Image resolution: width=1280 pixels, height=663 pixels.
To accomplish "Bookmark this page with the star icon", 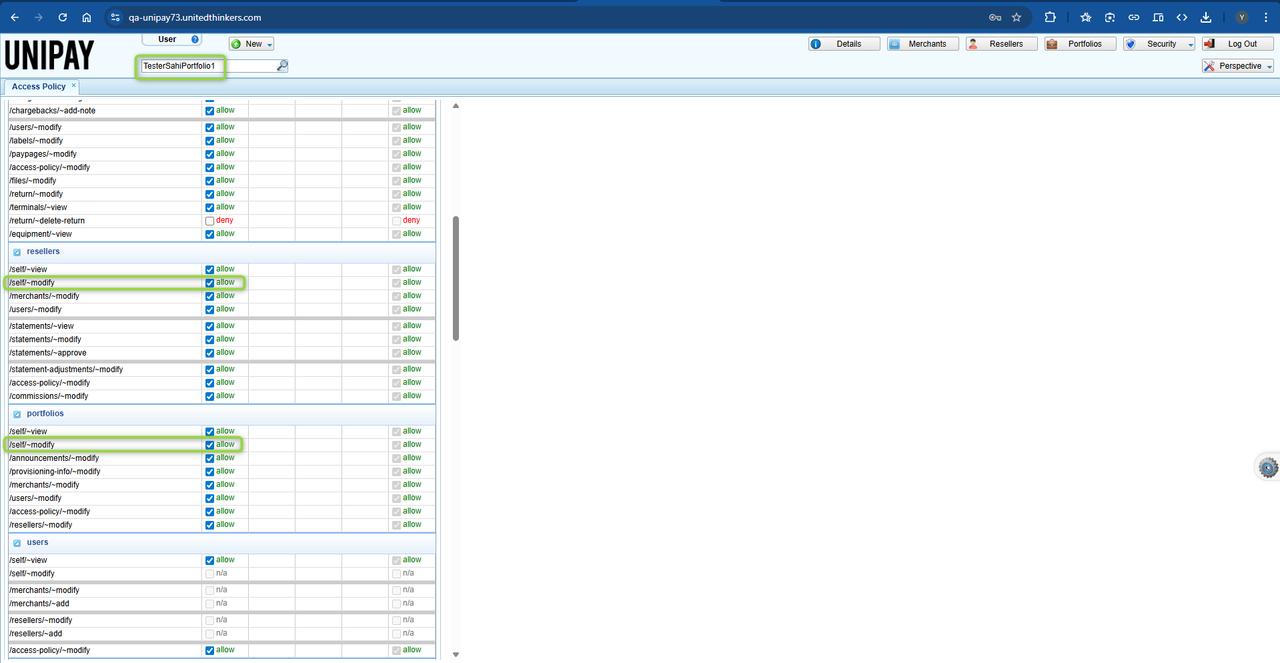I will tap(1017, 17).
